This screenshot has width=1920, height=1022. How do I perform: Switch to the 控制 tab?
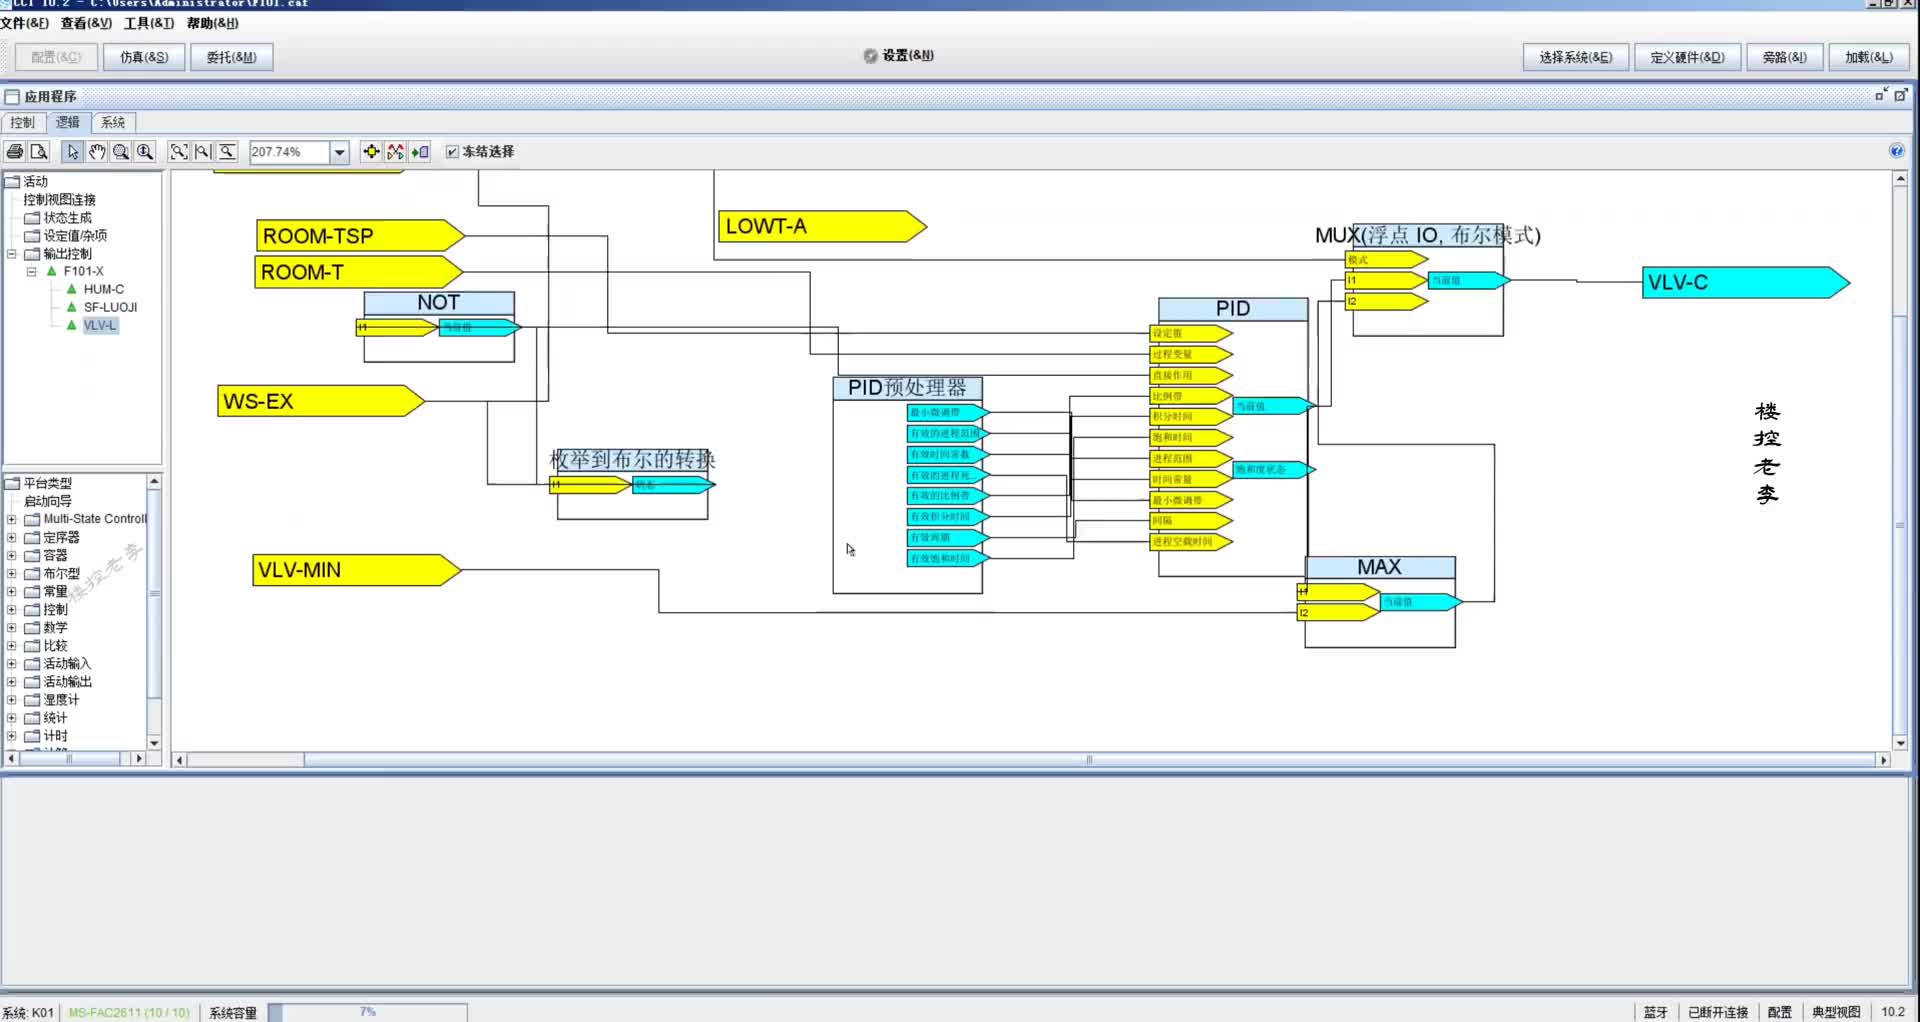(x=22, y=123)
